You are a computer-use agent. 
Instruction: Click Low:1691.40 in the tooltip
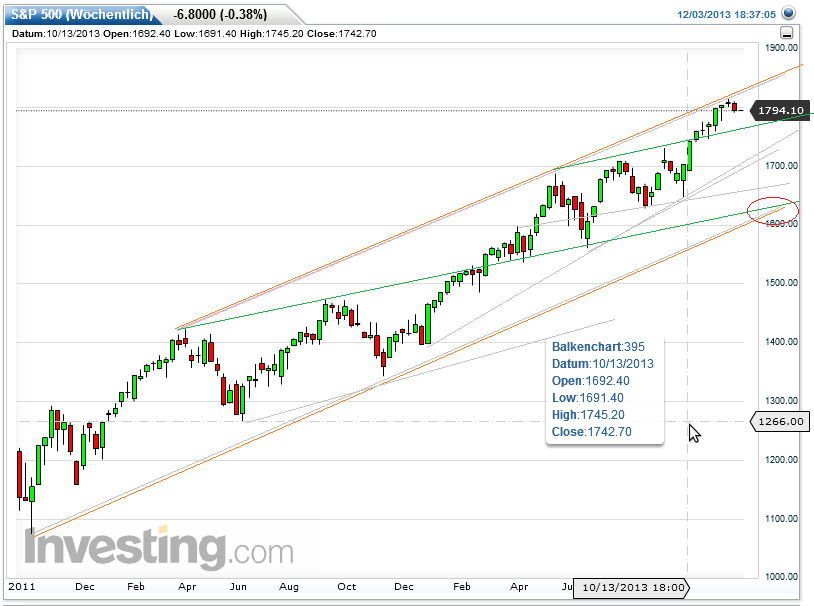coord(588,398)
